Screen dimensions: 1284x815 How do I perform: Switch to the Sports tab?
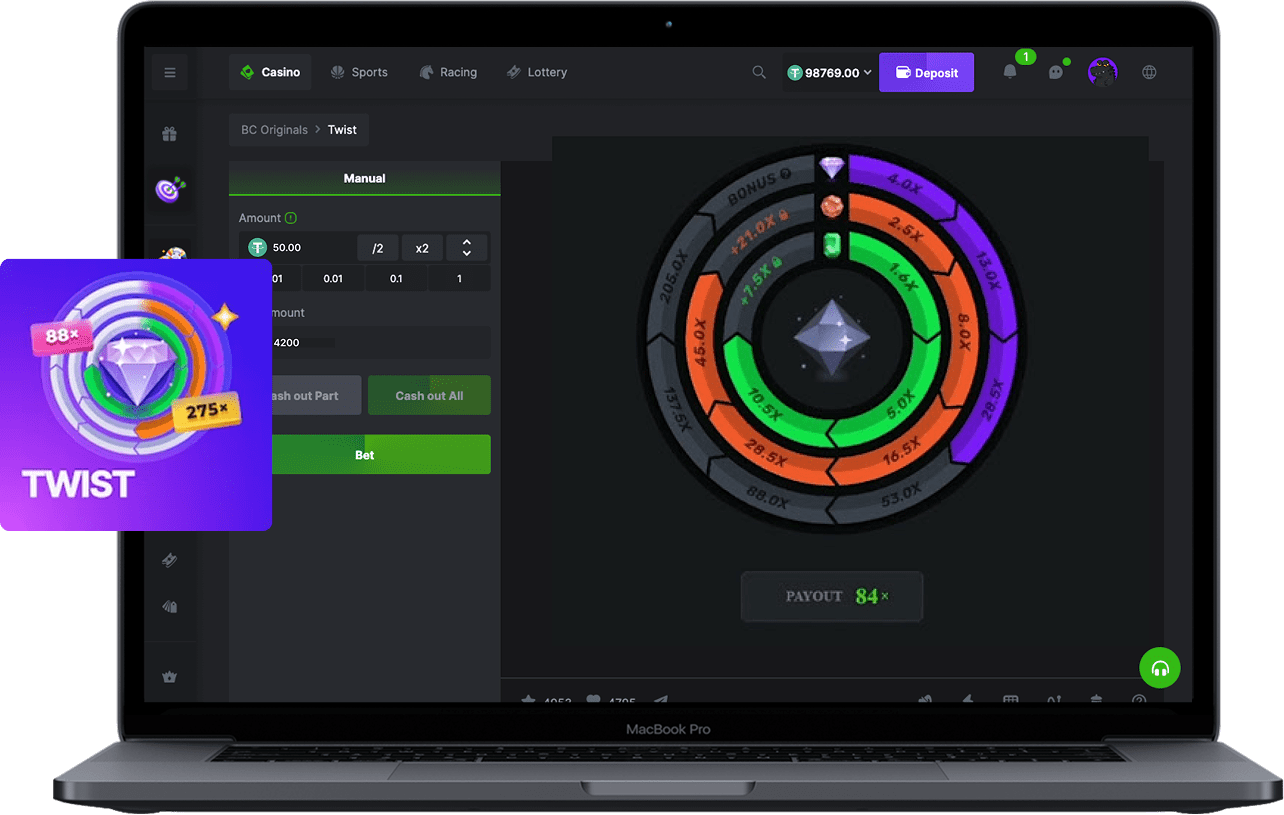pyautogui.click(x=359, y=72)
